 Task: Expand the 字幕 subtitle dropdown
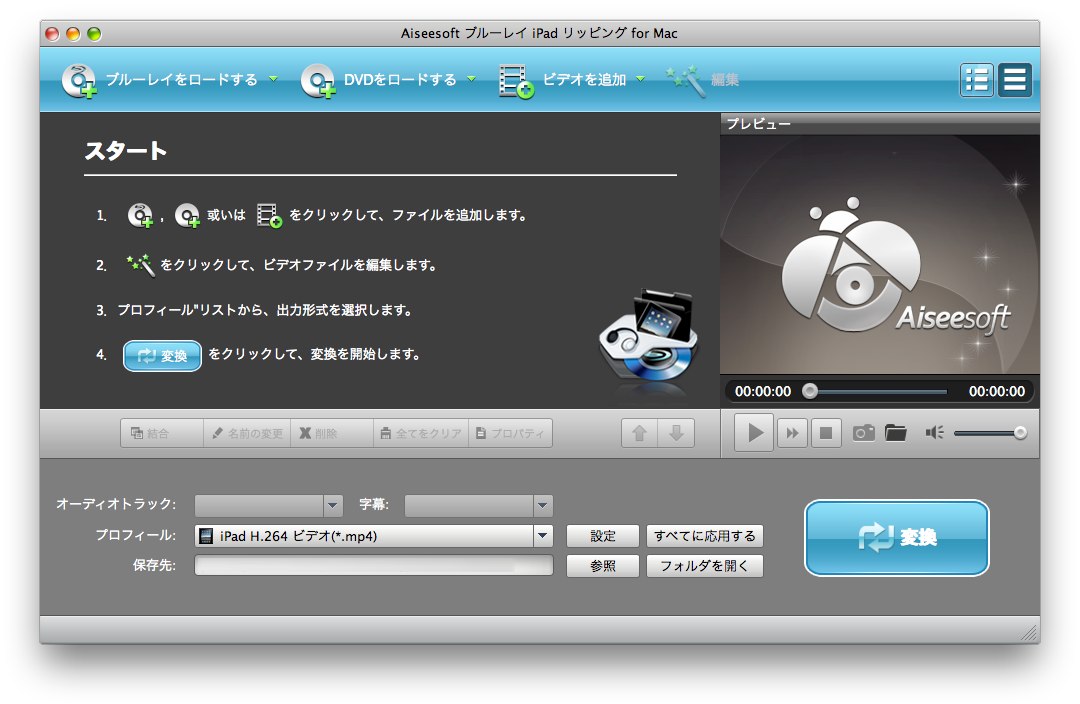click(x=478, y=505)
